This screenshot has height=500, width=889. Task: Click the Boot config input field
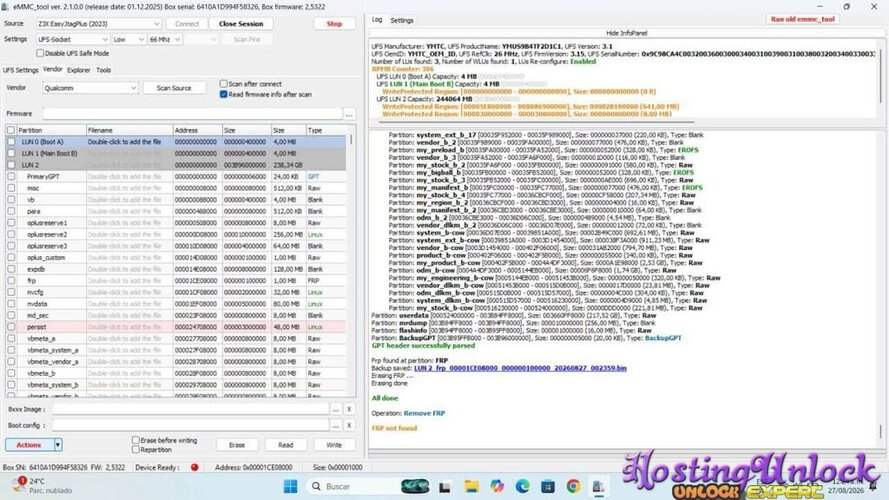[190, 425]
